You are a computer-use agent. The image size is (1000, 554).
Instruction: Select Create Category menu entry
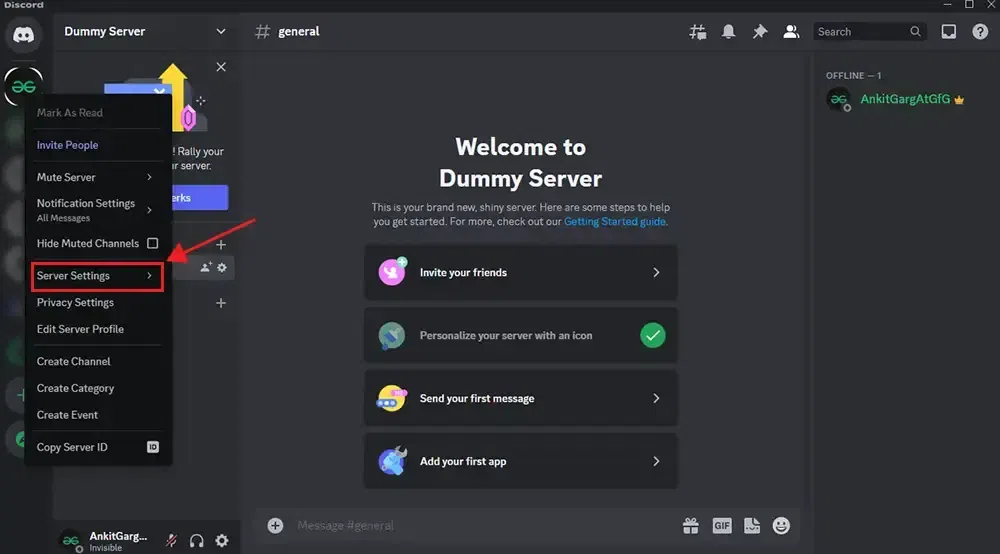tap(97, 388)
